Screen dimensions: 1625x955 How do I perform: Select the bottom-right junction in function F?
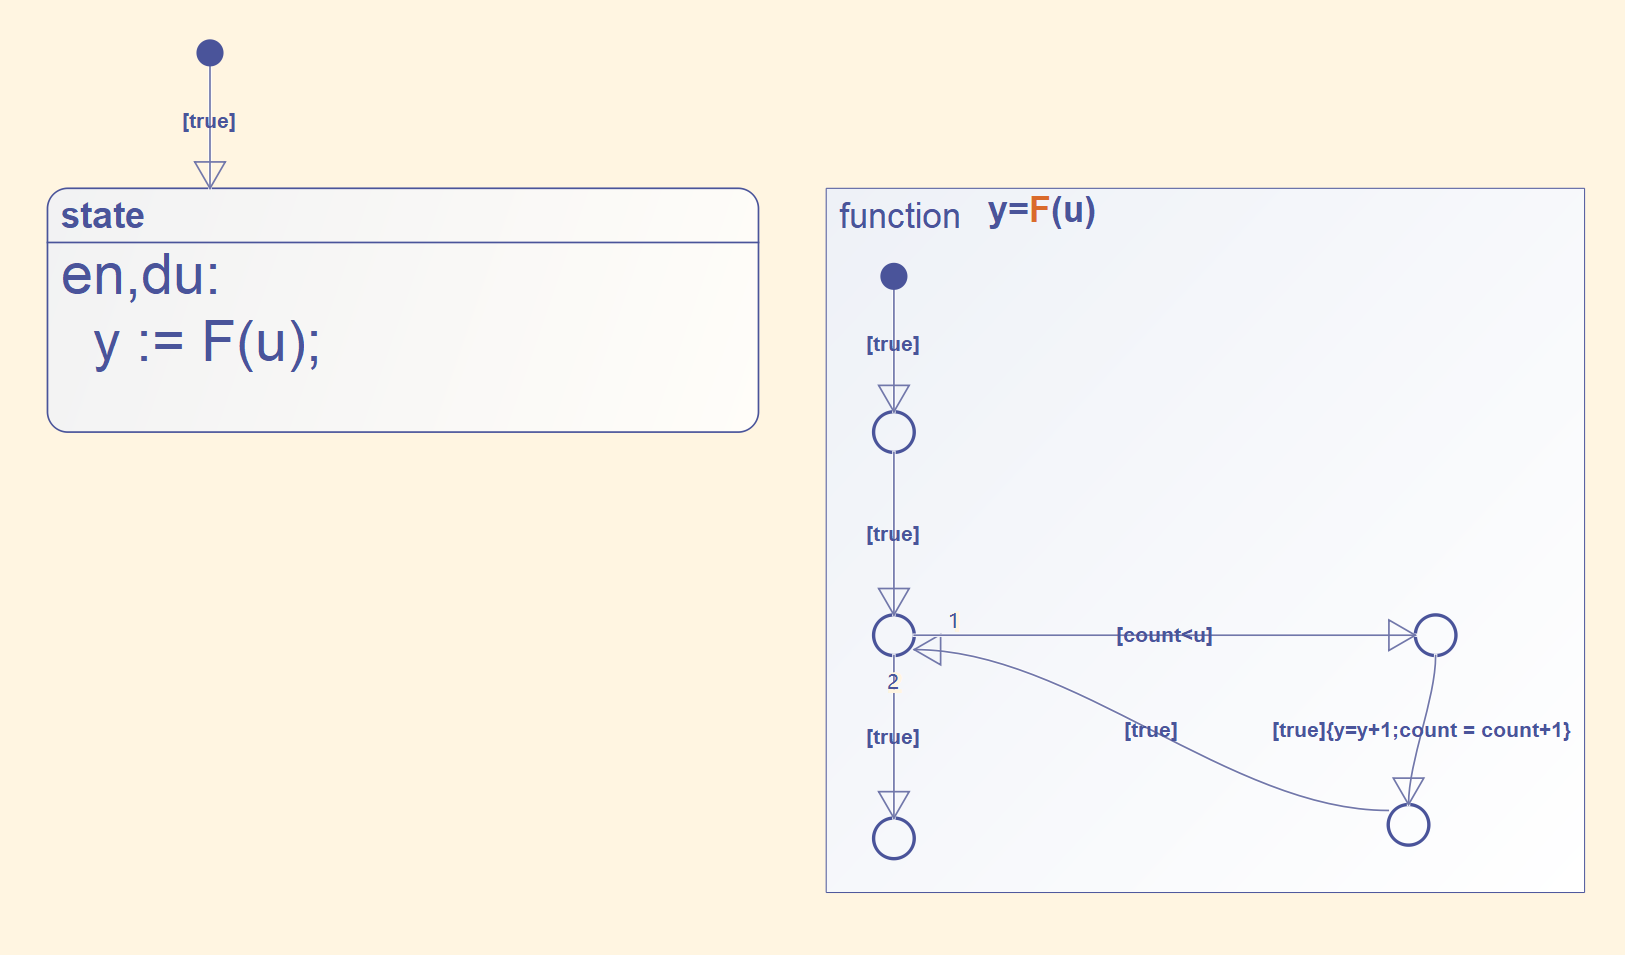coord(1408,825)
